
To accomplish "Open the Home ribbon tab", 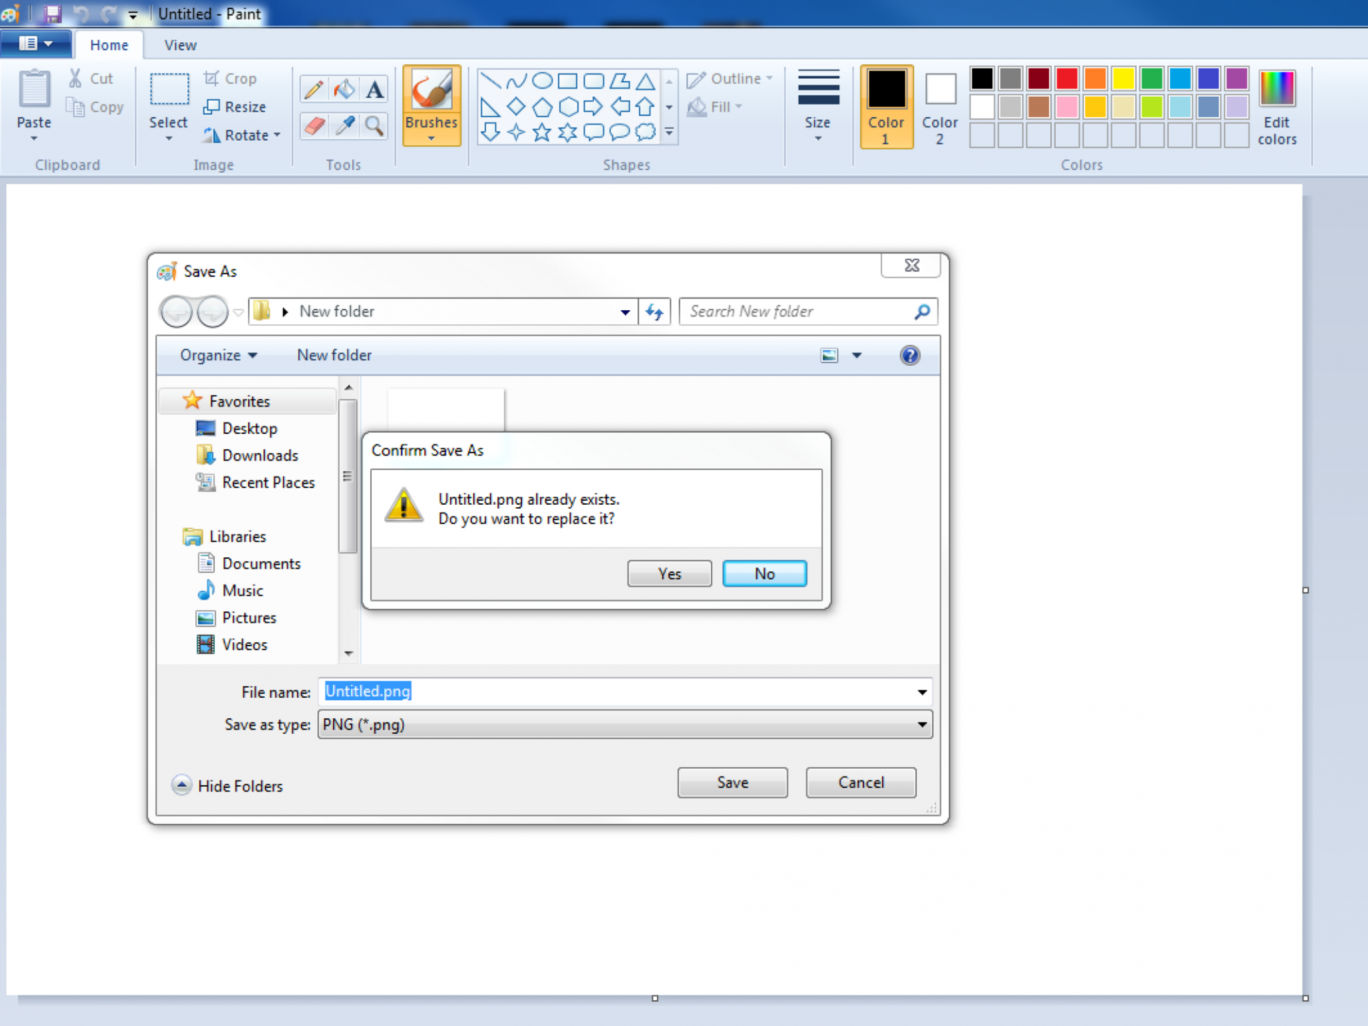I will pos(109,45).
